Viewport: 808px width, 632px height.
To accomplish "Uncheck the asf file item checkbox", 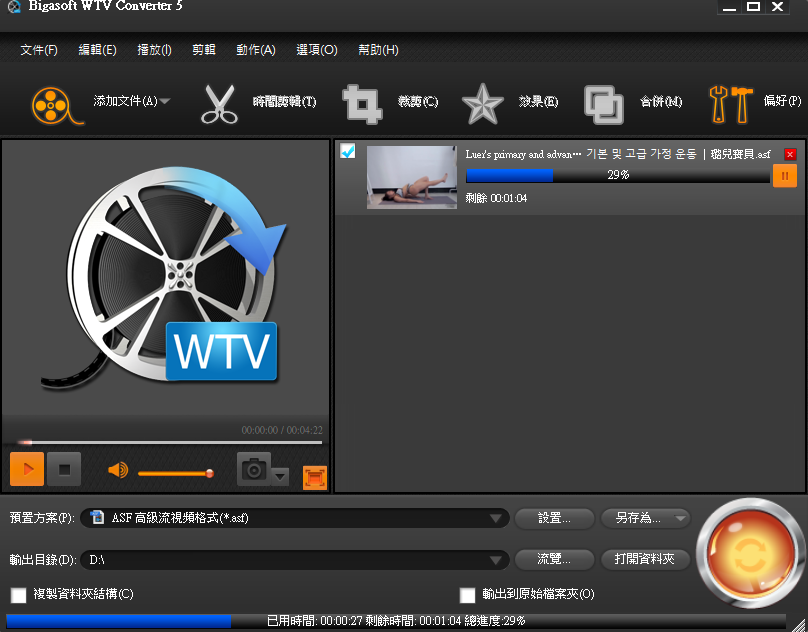I will tap(348, 152).
